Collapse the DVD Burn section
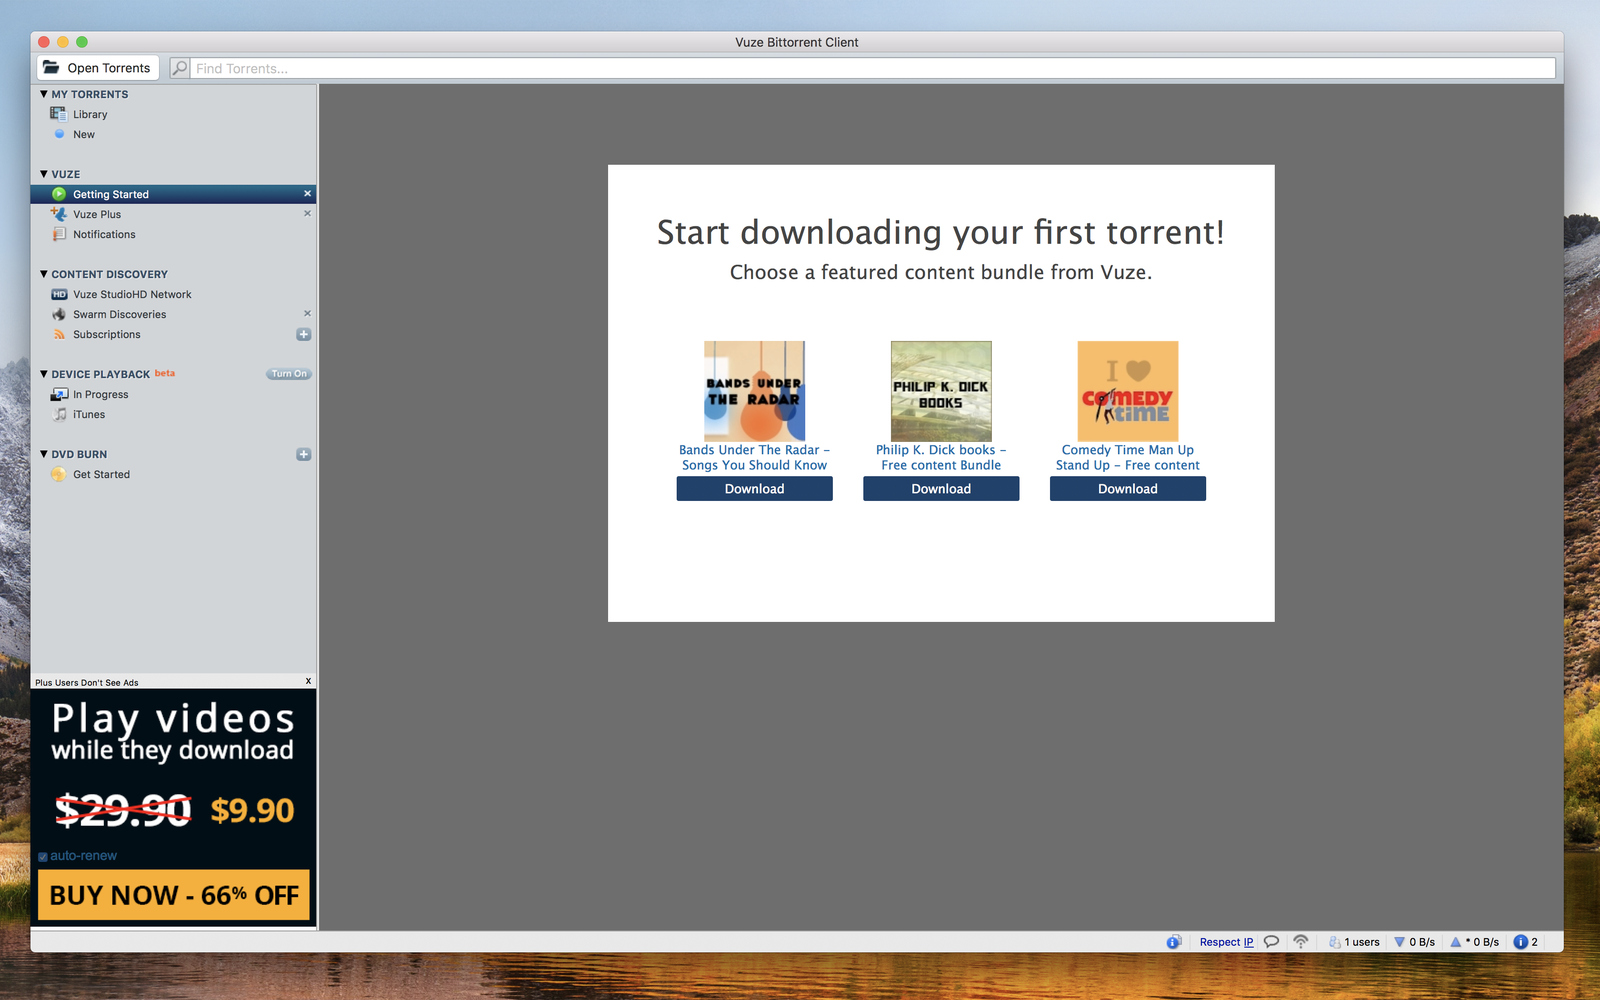The height and width of the screenshot is (1000, 1600). (44, 454)
